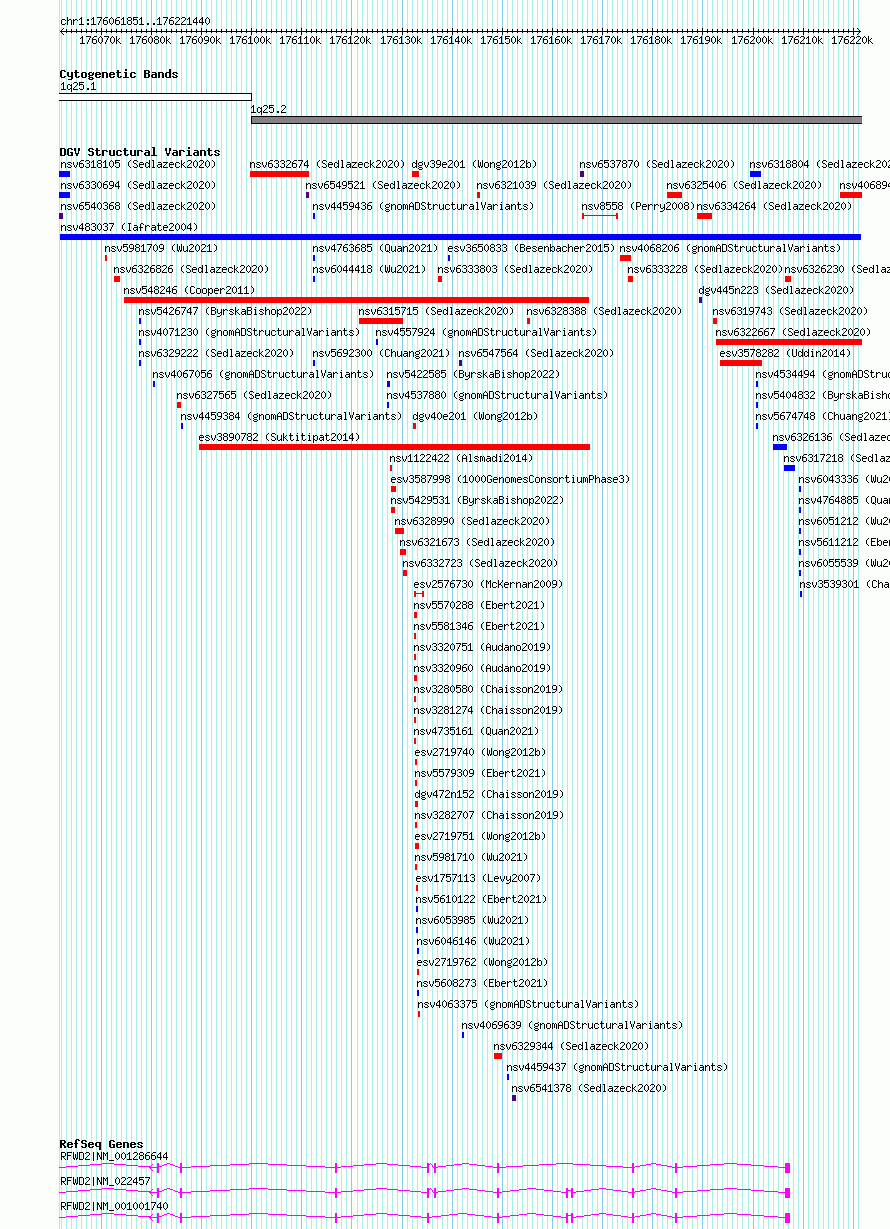
Task: Click the long red bar under esv3890782
Action: coord(394,447)
